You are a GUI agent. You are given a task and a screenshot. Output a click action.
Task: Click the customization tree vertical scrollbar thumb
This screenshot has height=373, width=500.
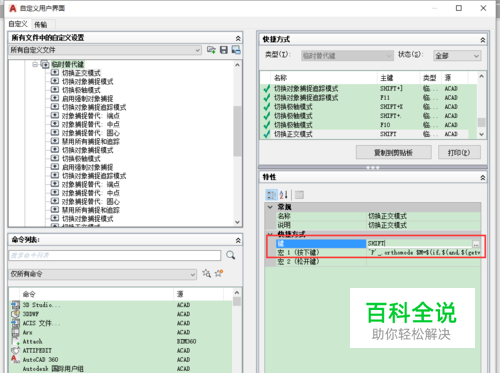(237, 131)
